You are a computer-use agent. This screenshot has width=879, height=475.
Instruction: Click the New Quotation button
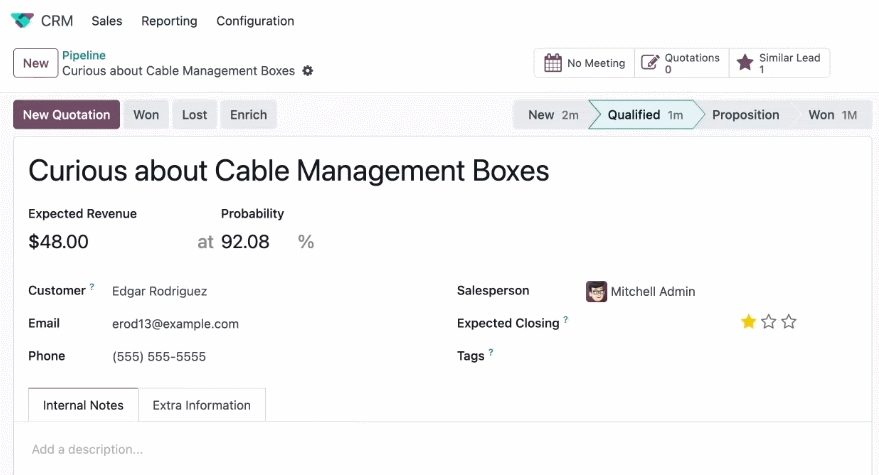pos(67,114)
